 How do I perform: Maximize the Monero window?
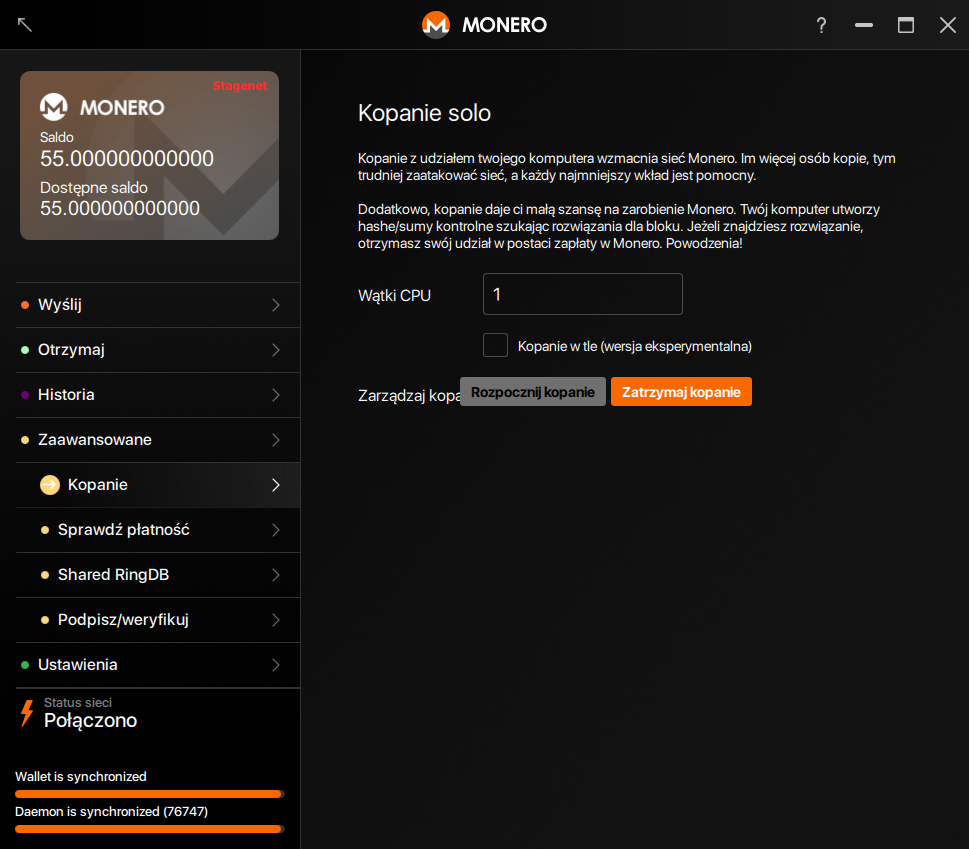906,25
